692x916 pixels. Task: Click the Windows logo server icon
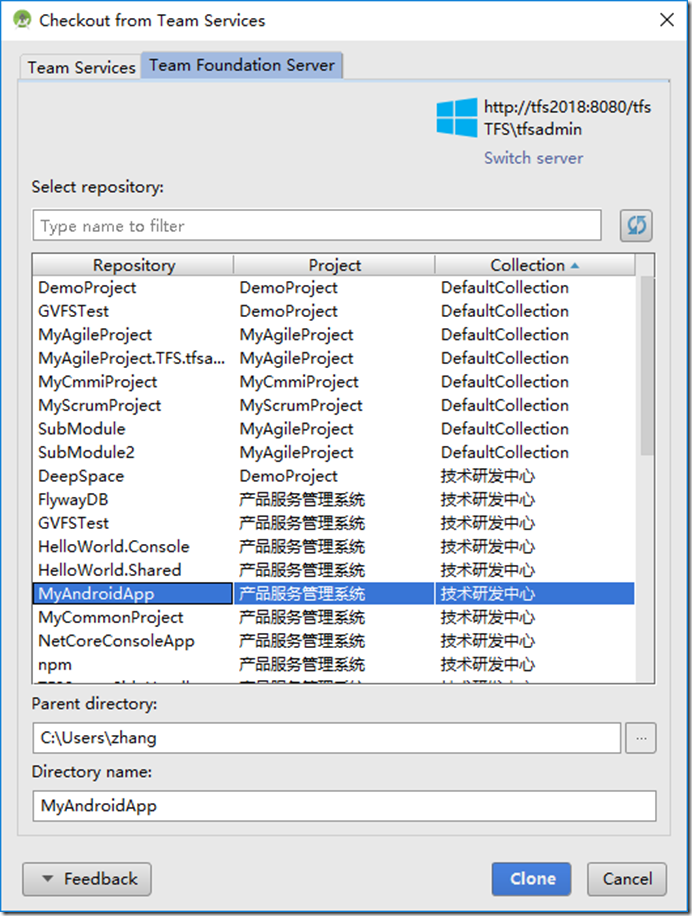point(457,117)
